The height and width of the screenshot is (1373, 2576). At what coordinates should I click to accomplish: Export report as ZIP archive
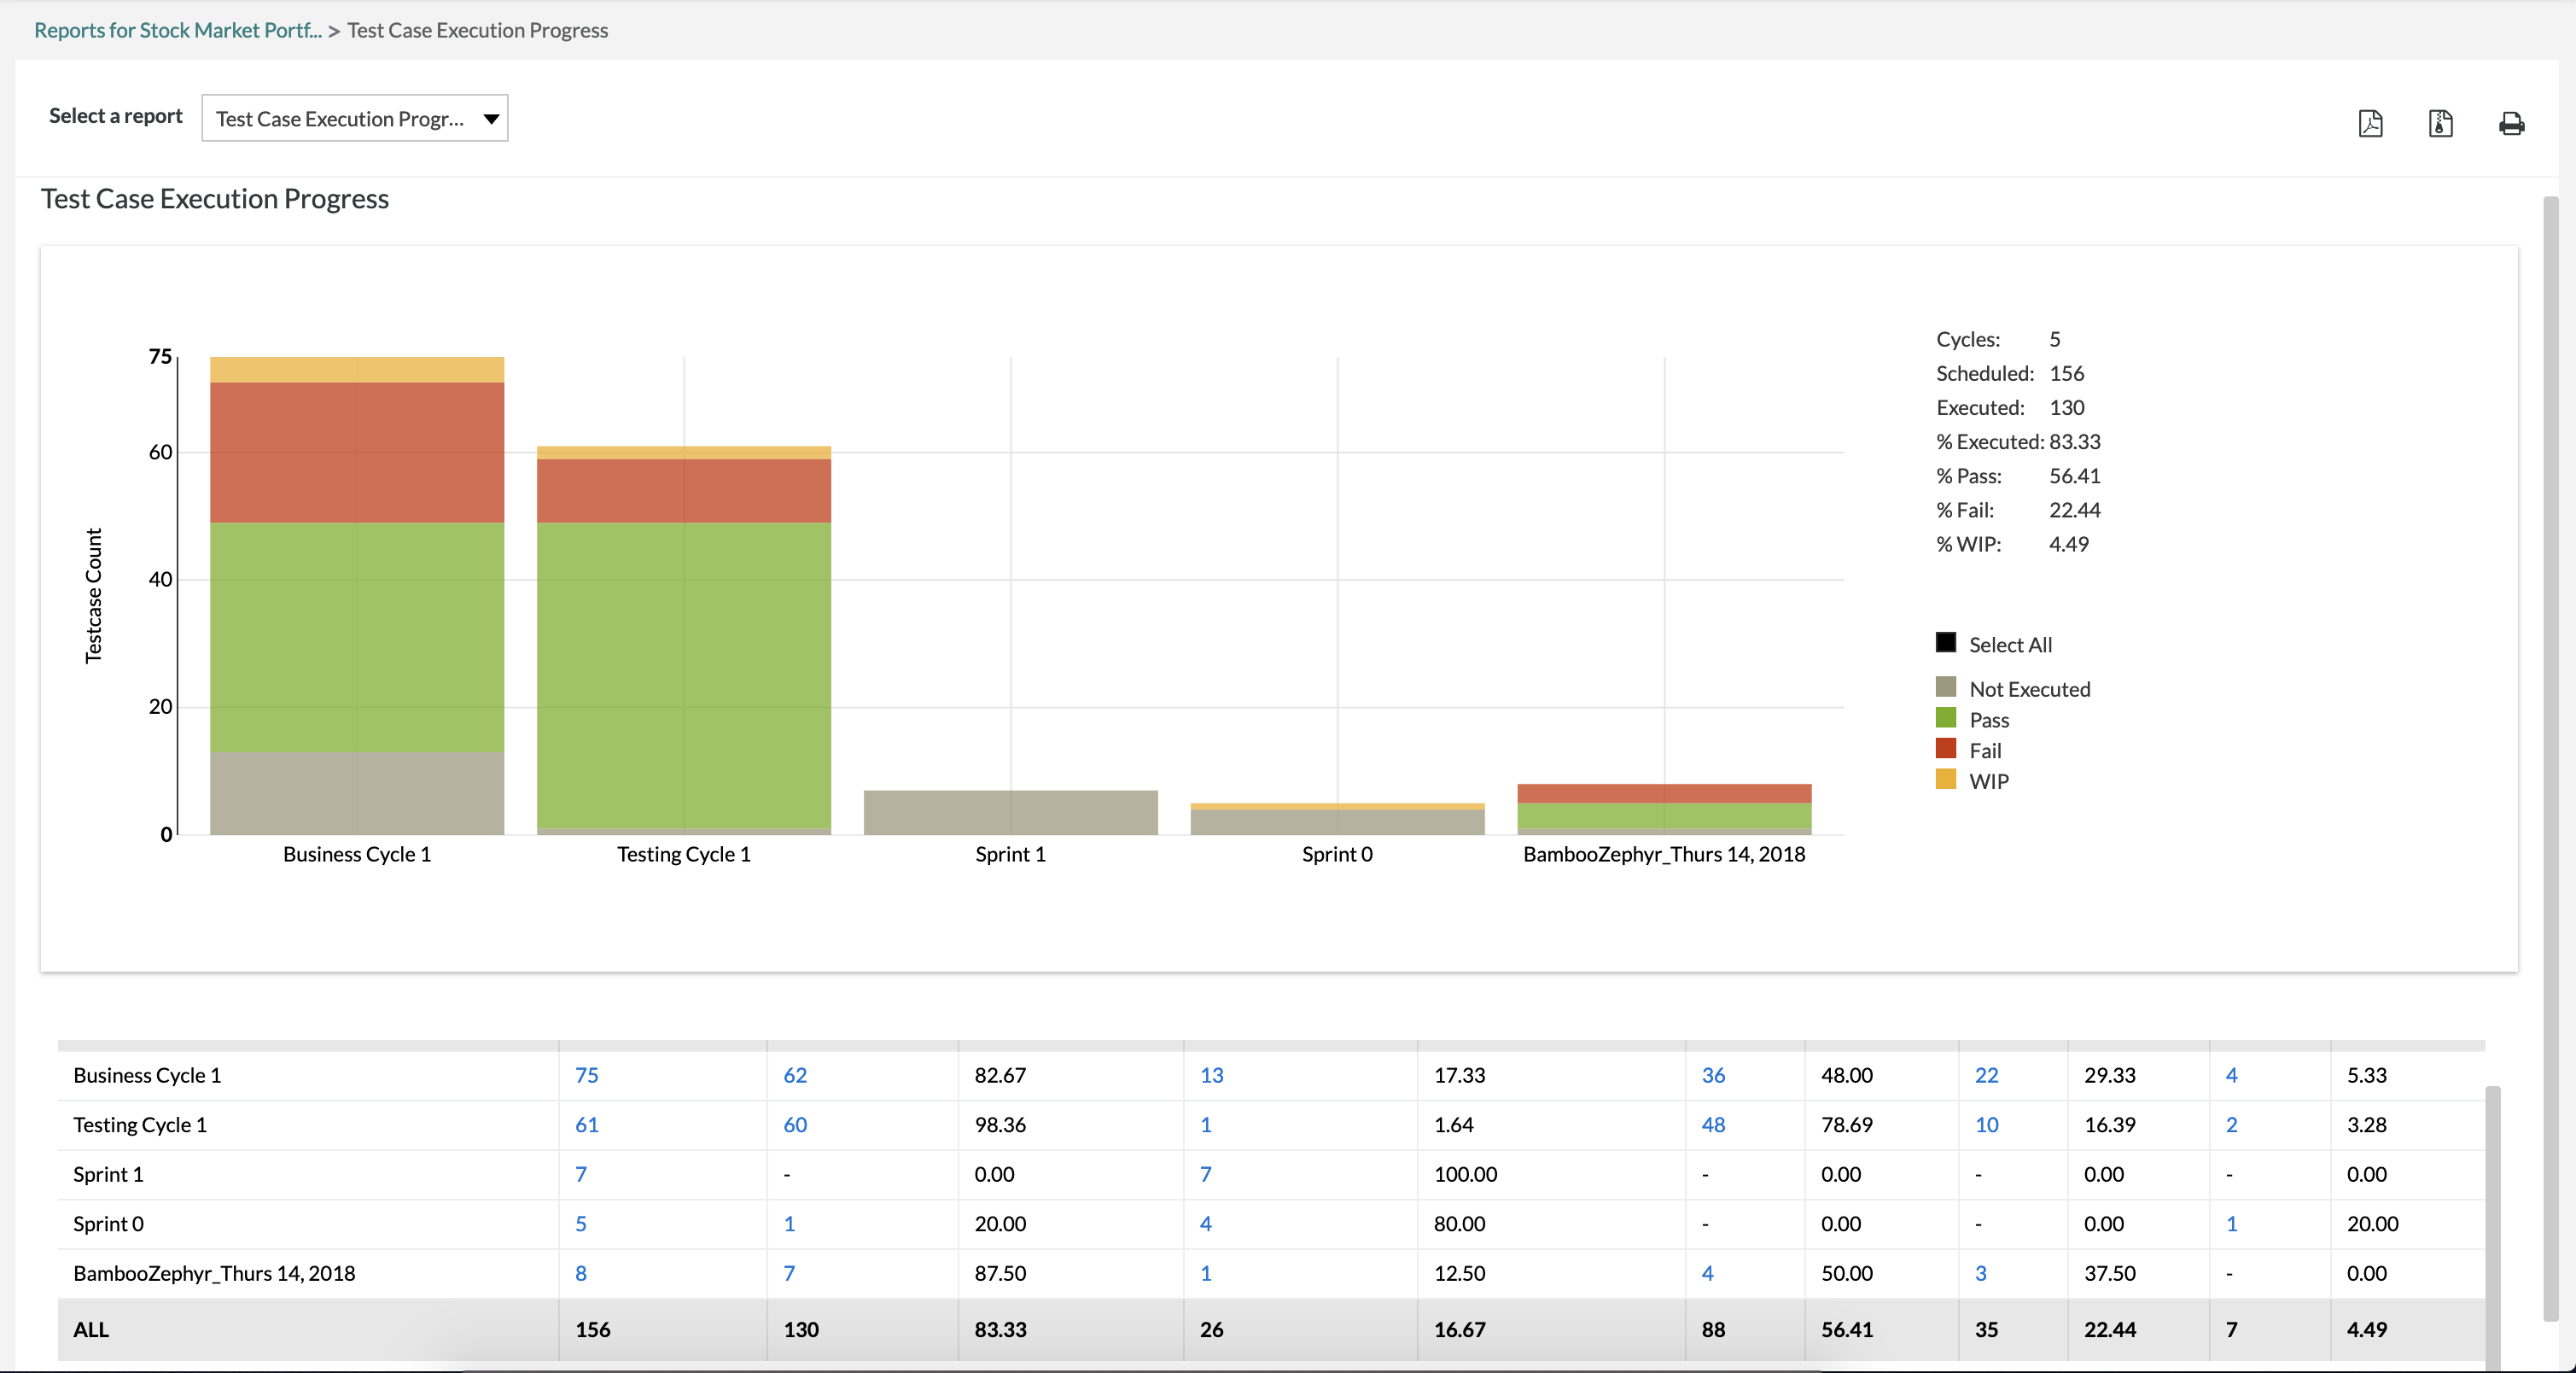2440,123
